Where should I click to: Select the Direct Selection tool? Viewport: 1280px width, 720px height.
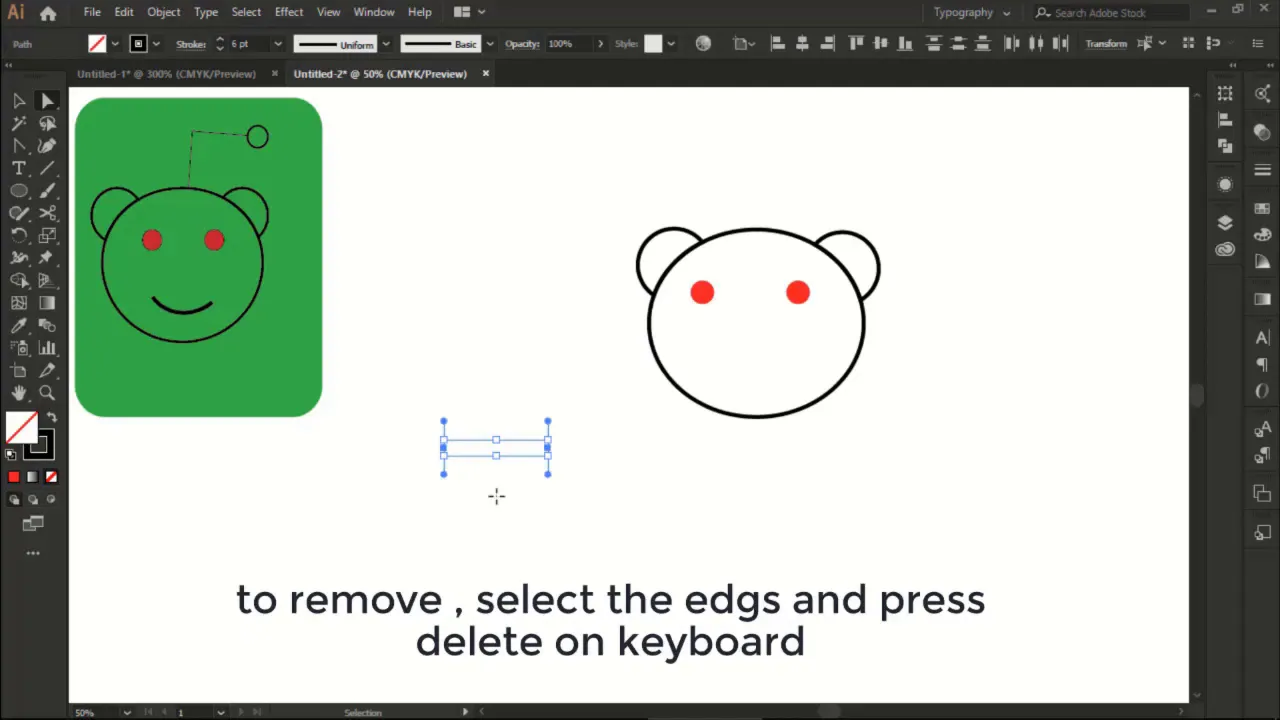tap(47, 100)
